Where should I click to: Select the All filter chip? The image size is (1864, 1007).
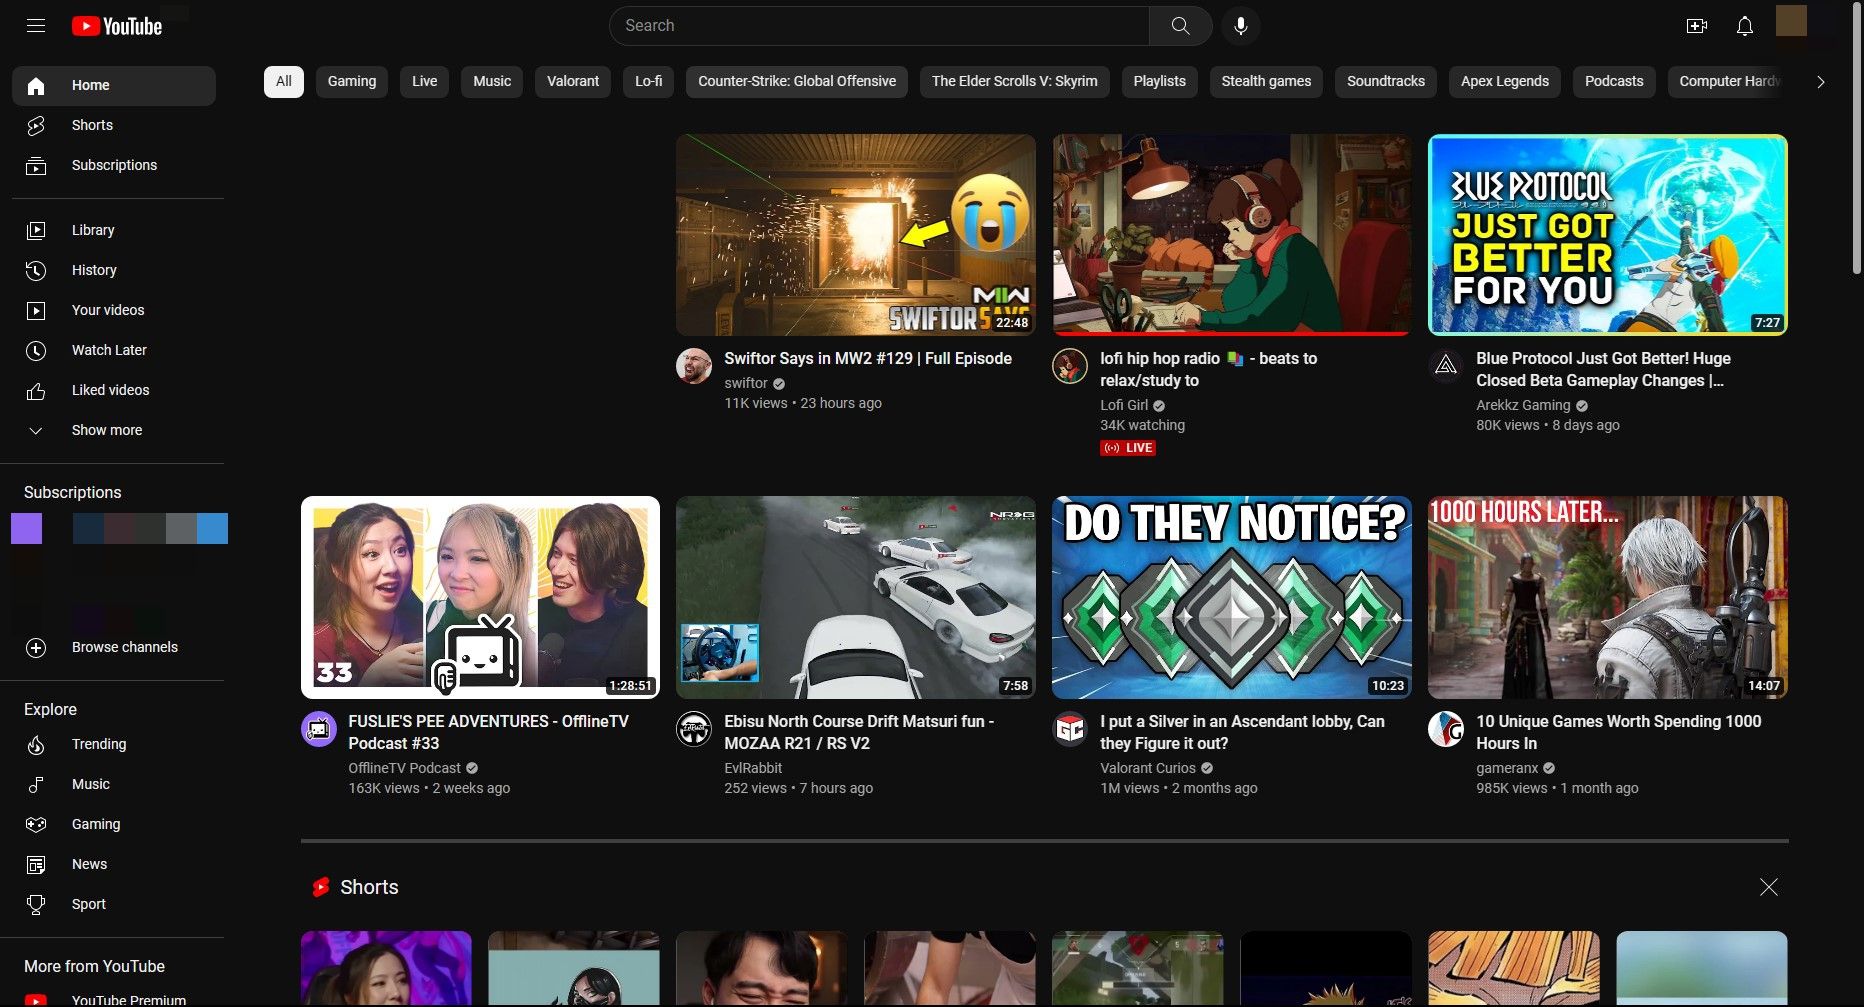tap(284, 81)
